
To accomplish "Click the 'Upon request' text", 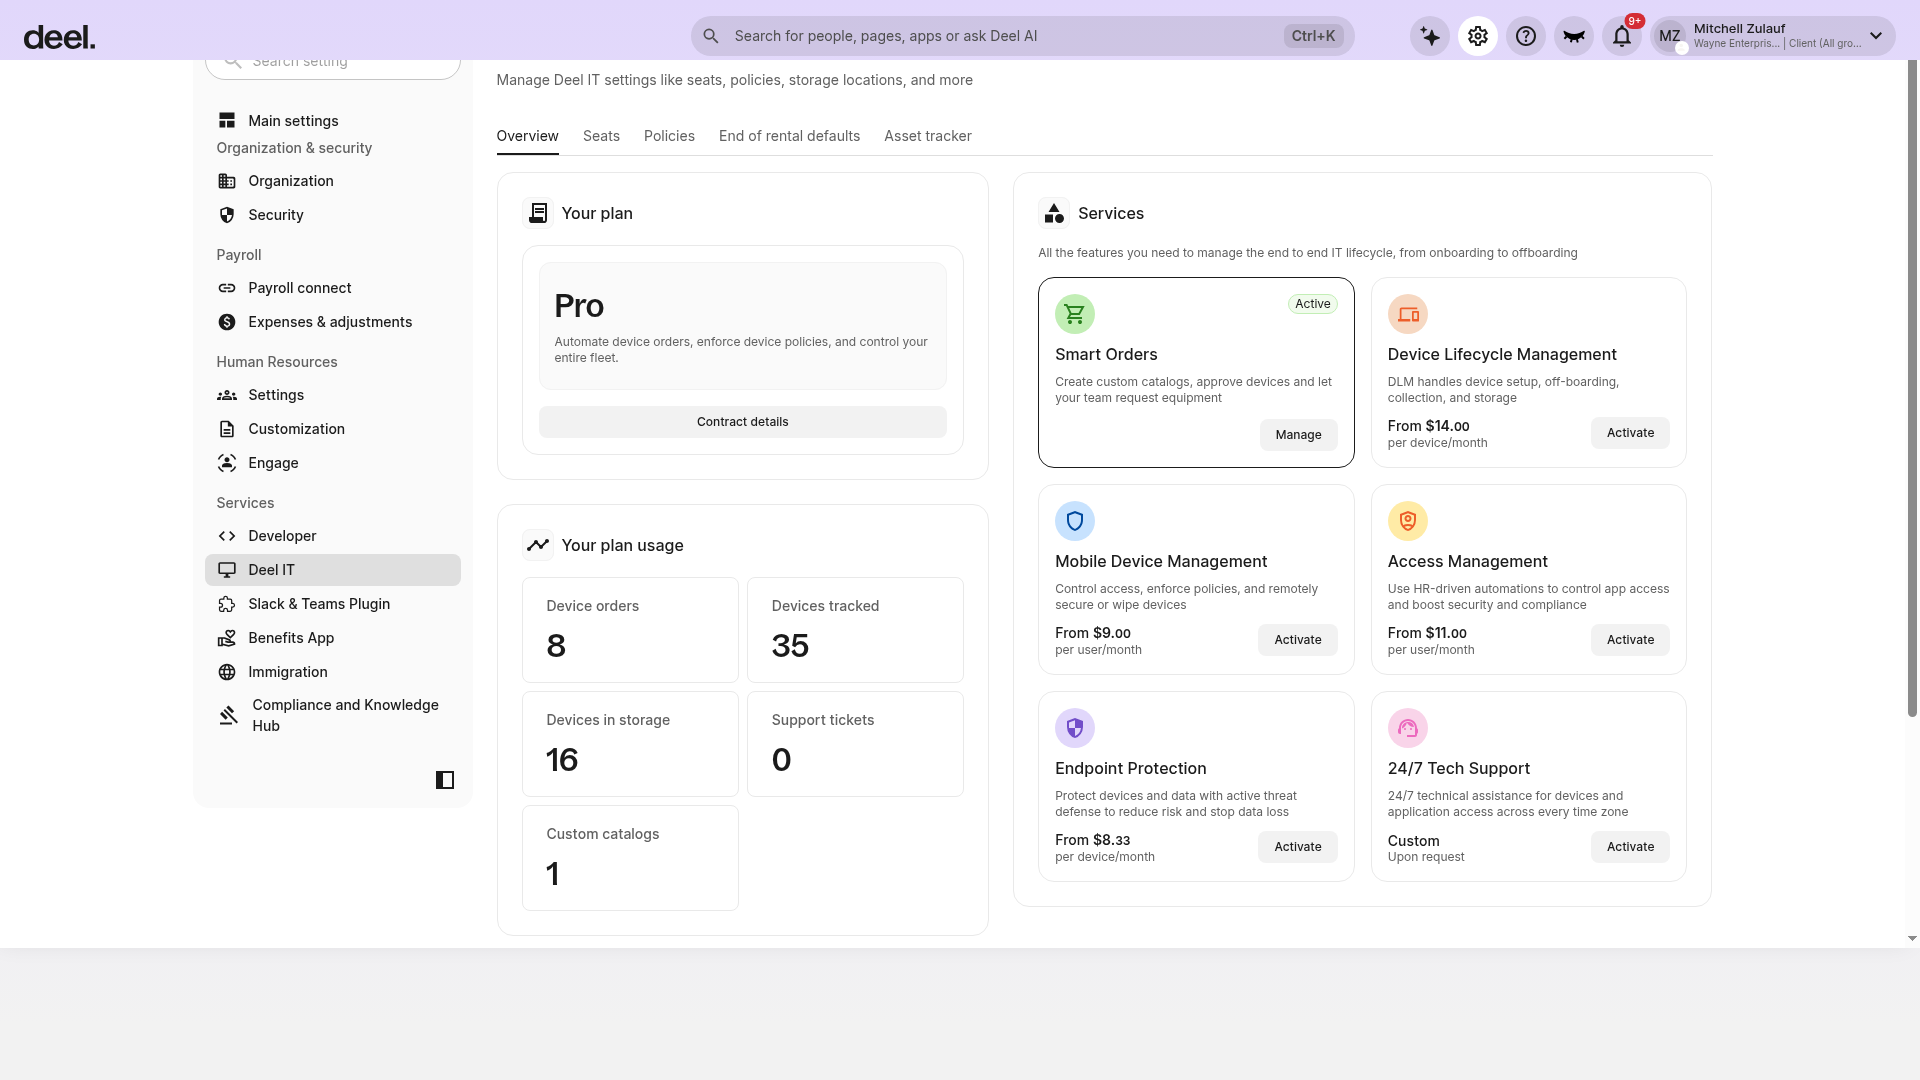I will click(1426, 857).
